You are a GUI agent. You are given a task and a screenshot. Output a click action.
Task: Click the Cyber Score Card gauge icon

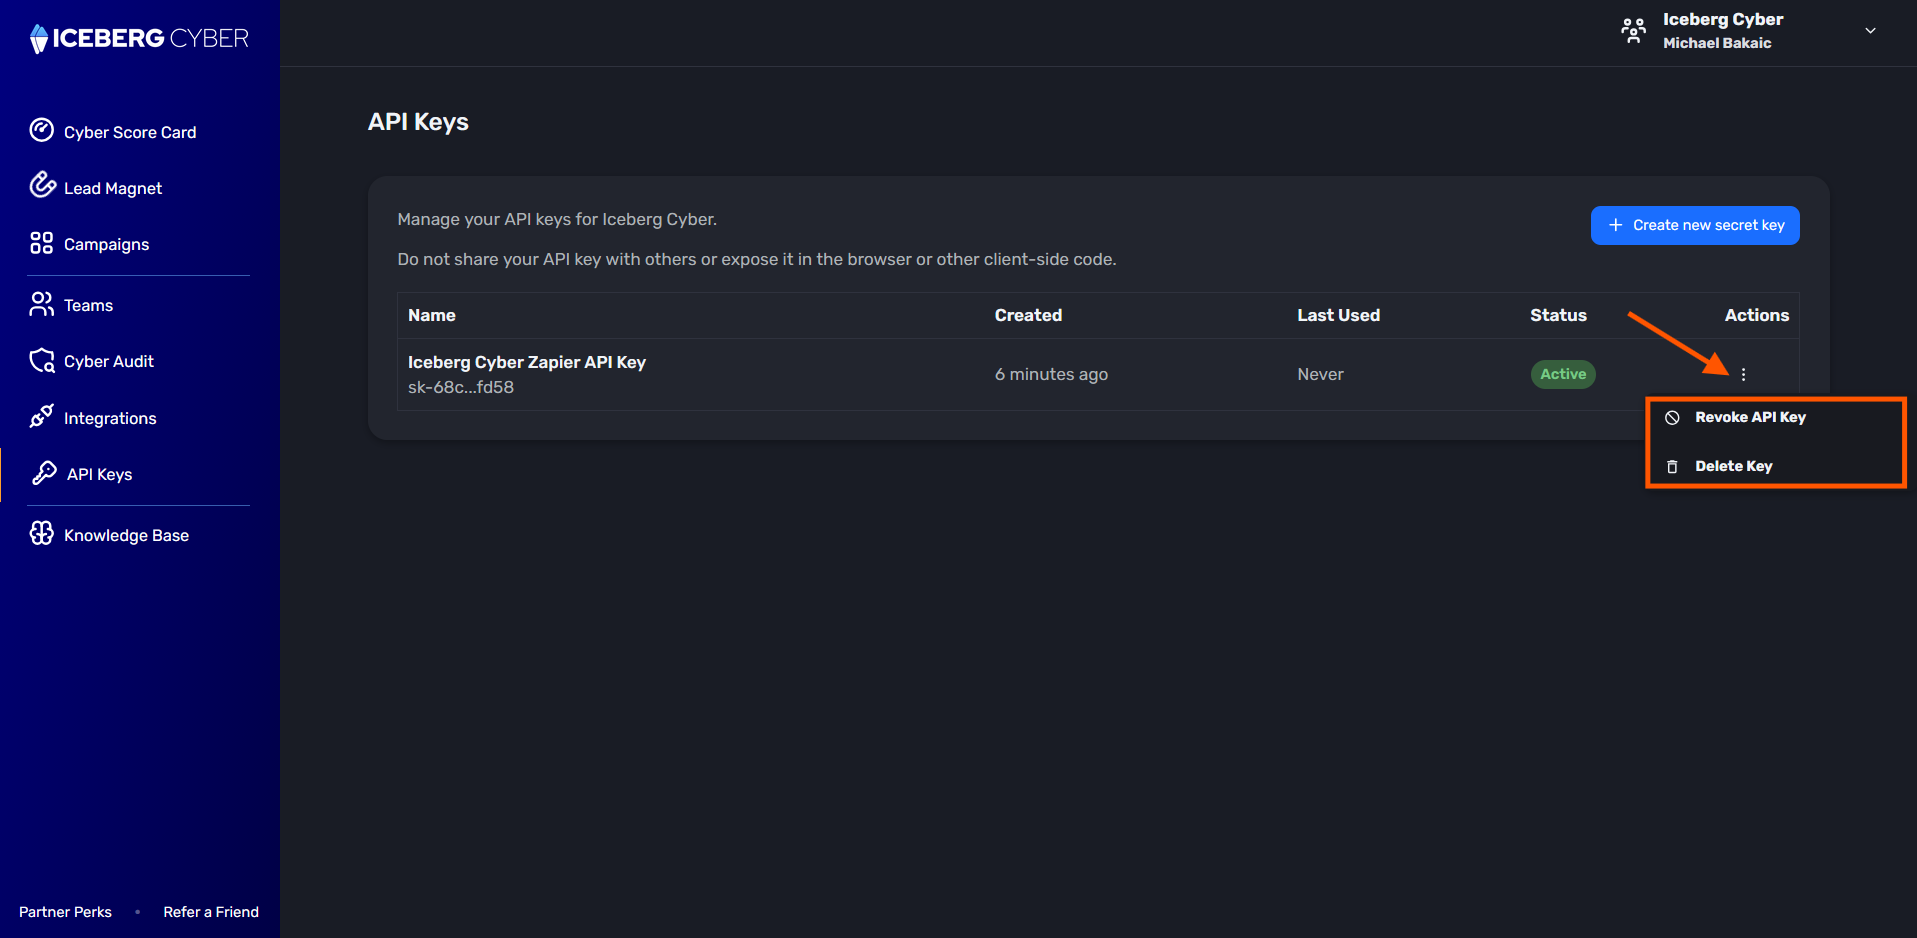41,130
